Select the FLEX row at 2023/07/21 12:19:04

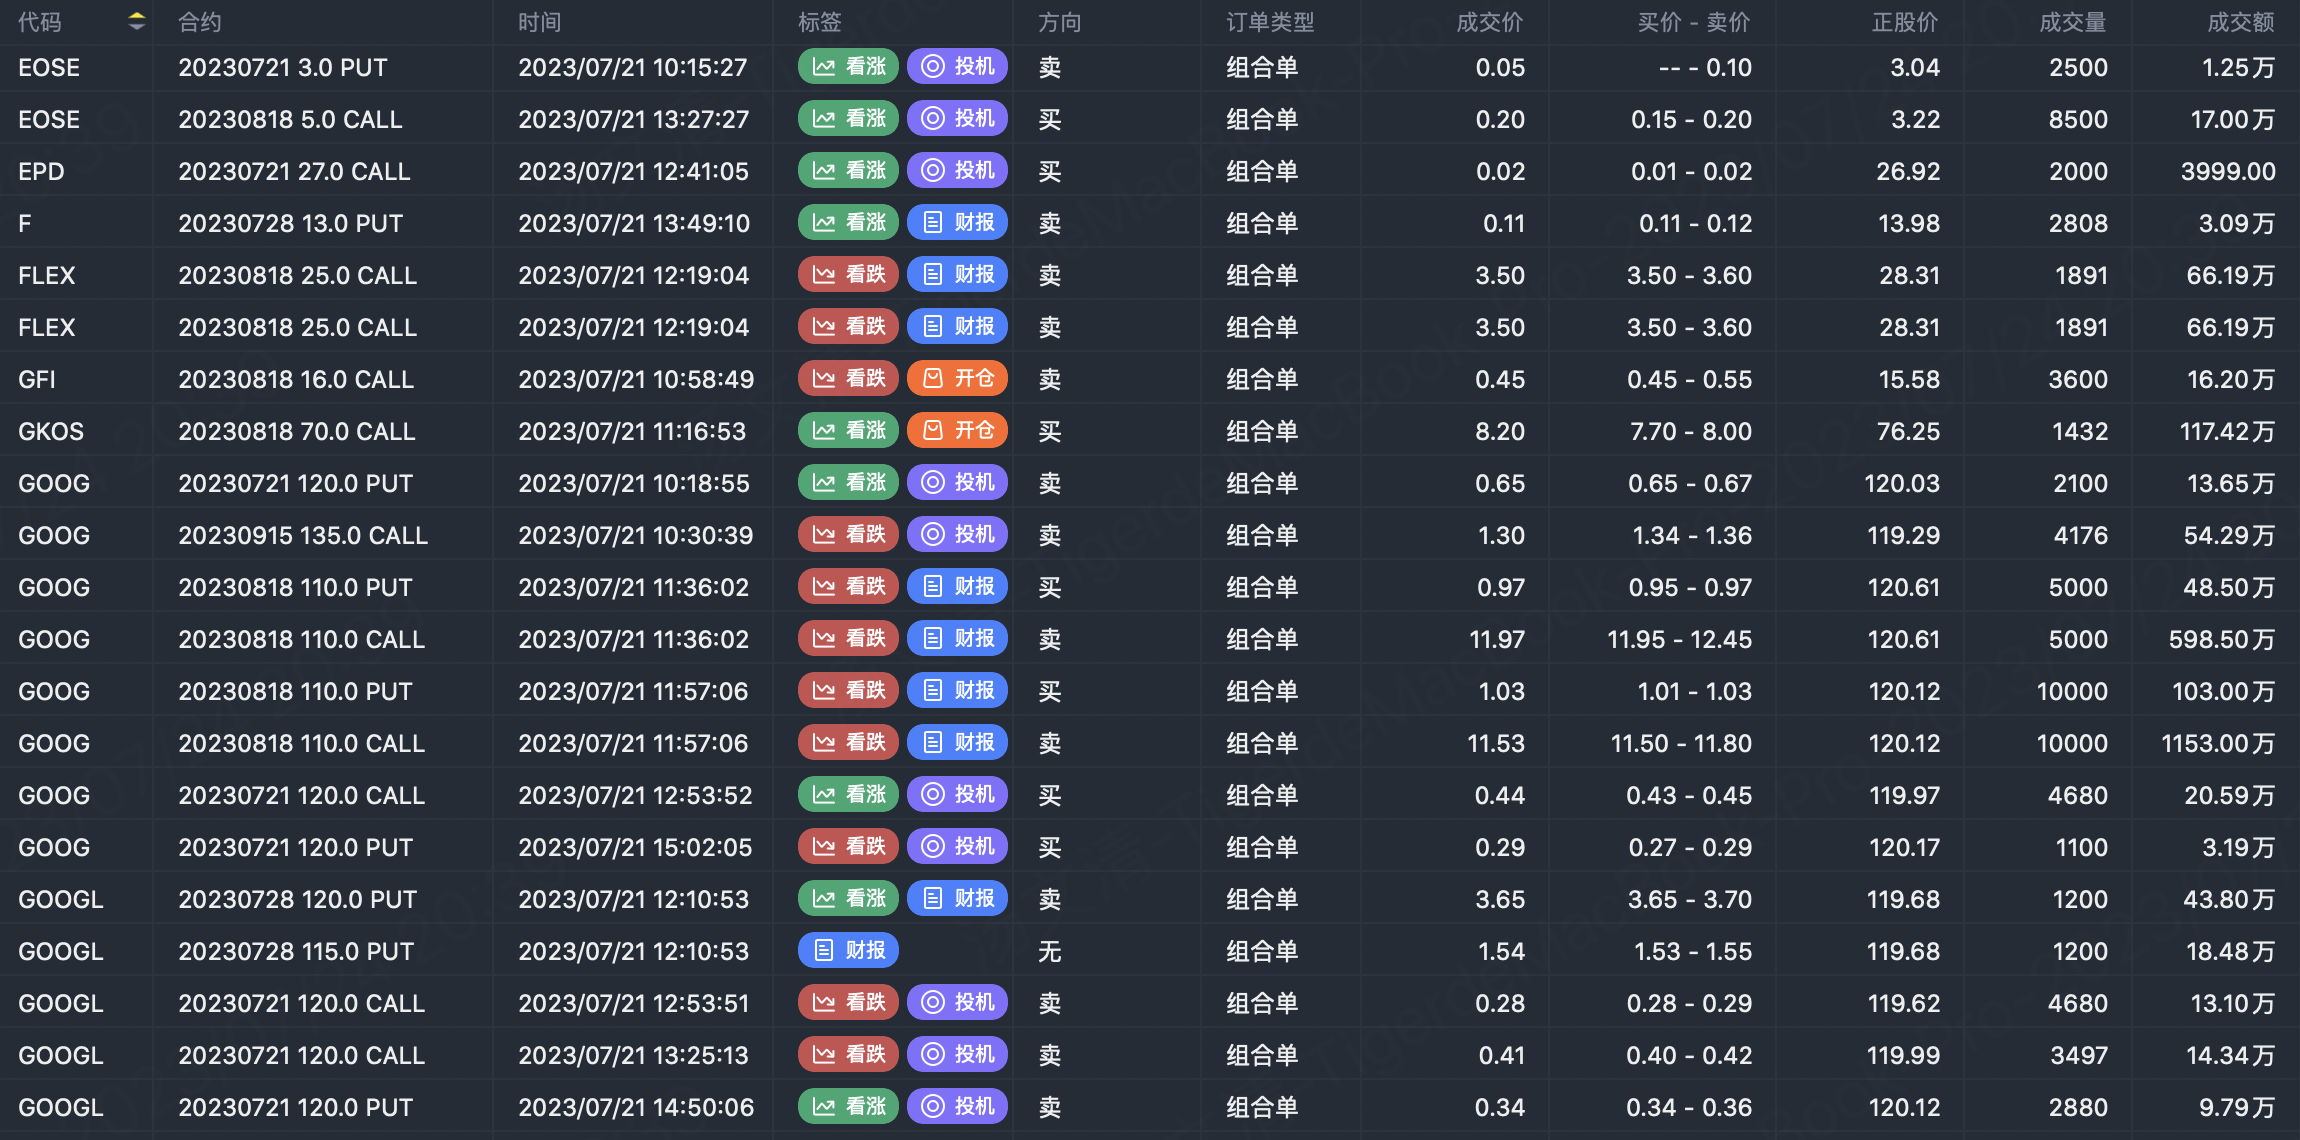click(x=633, y=275)
